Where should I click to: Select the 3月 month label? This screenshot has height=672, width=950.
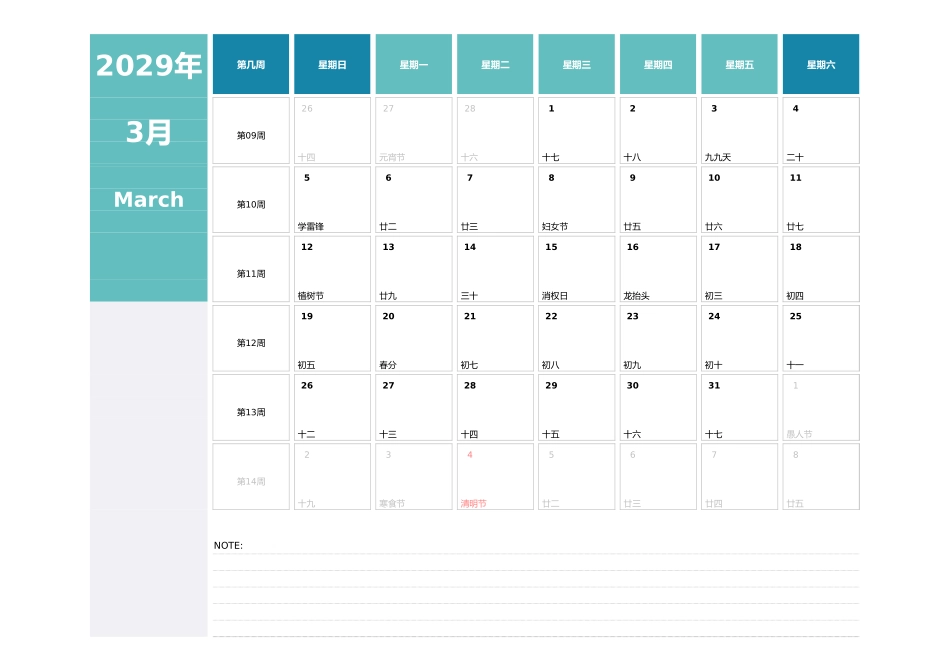[x=148, y=132]
